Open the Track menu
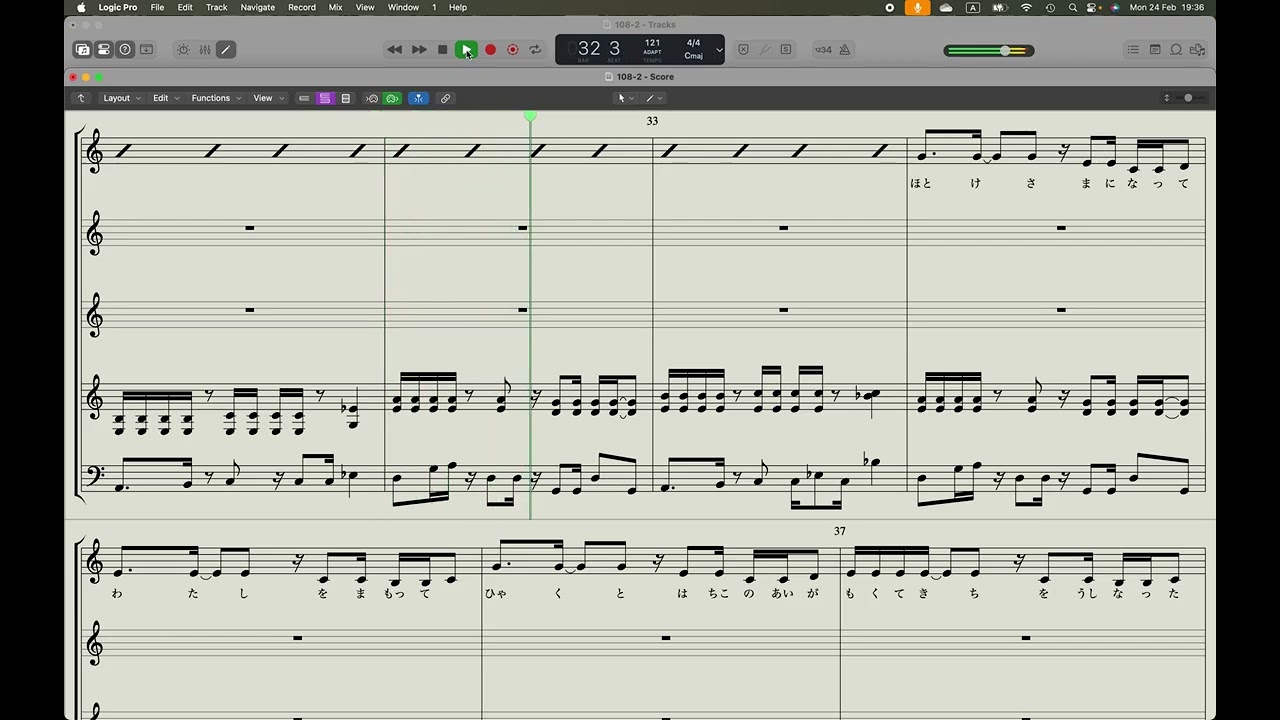The image size is (1280, 720). (x=217, y=7)
